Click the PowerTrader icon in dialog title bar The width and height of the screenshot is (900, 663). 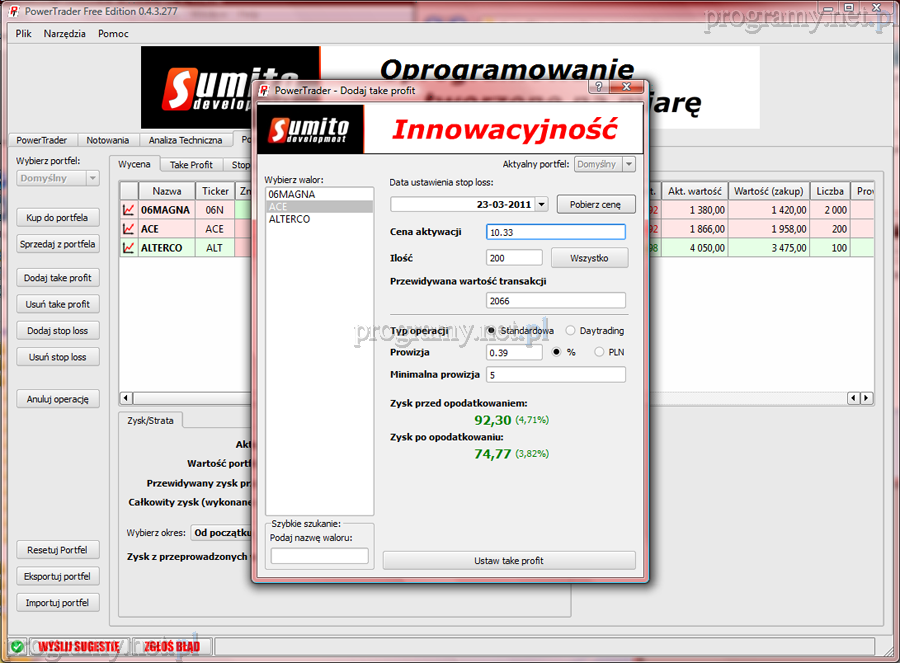pyautogui.click(x=264, y=90)
